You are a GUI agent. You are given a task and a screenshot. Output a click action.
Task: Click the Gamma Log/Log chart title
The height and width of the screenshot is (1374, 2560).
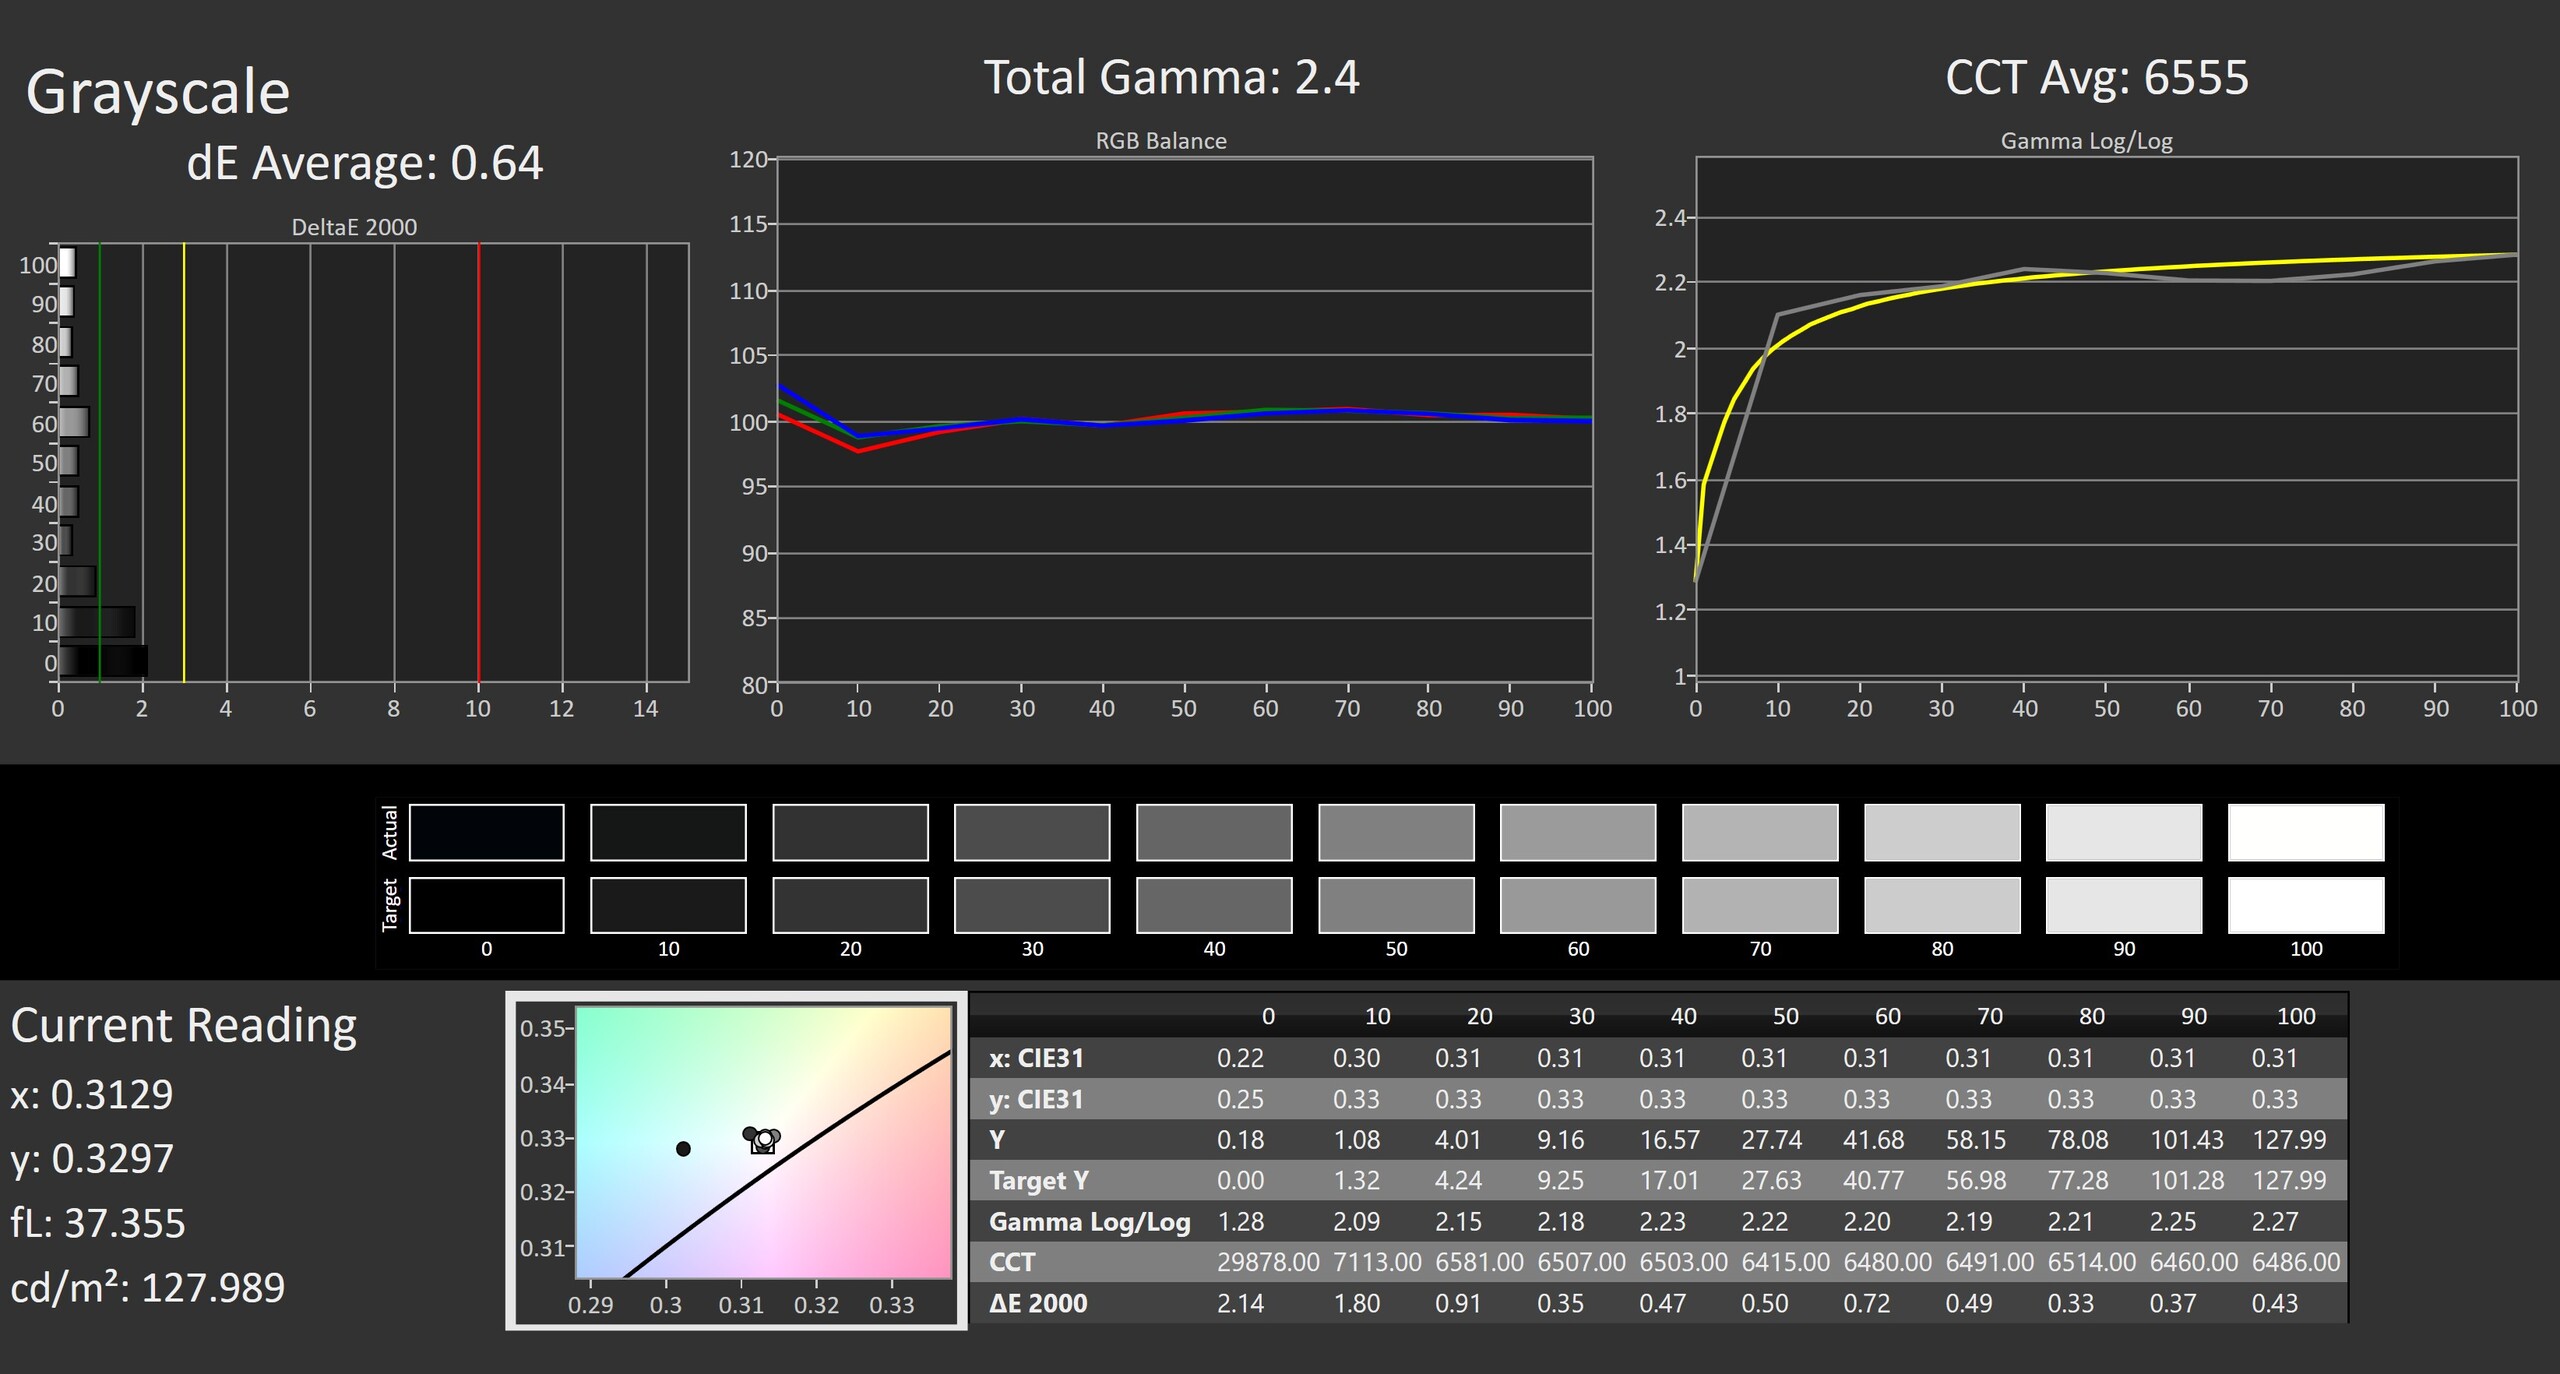tap(2086, 141)
